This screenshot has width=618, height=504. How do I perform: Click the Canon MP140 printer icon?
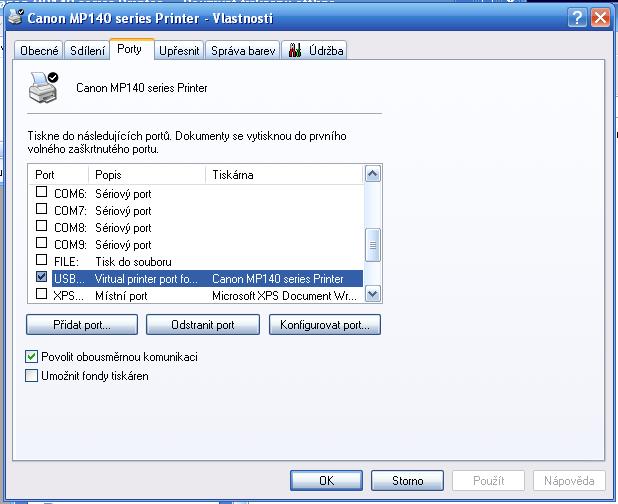43,87
